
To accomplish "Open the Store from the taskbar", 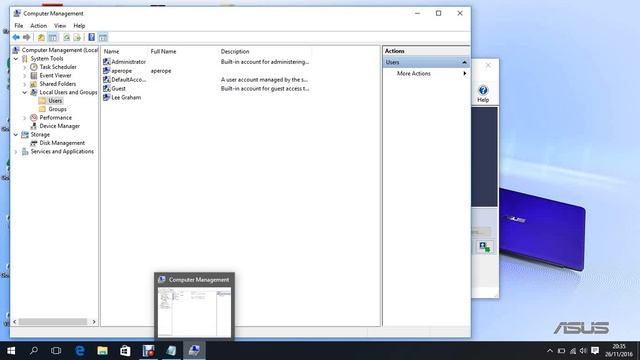I will coord(125,351).
